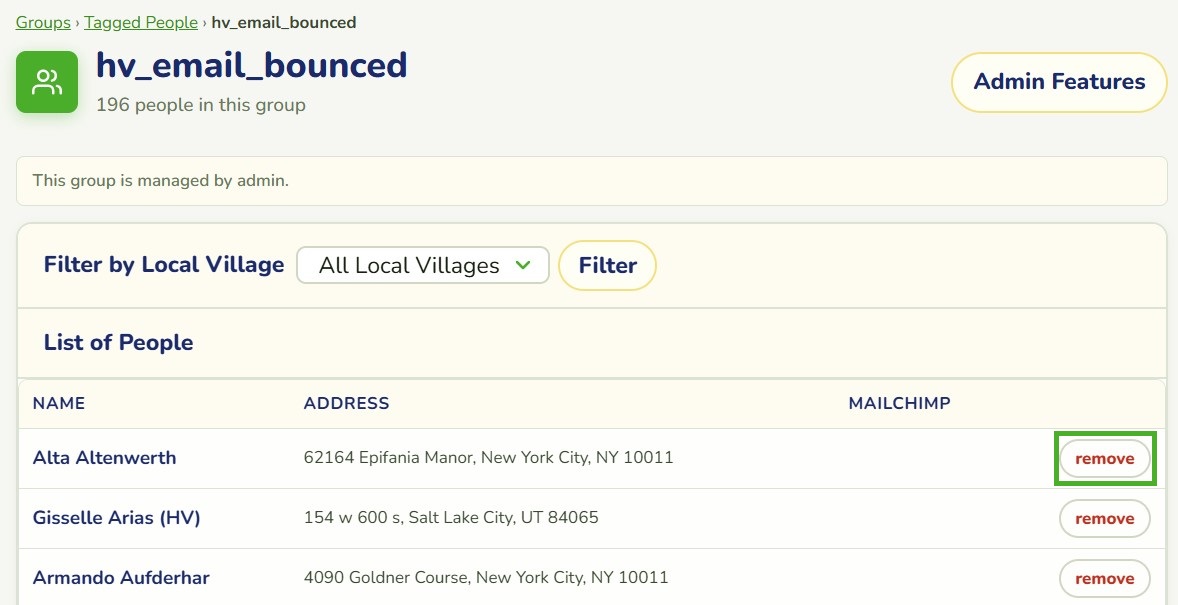Go to Tagged People breadcrumb
Viewport: 1178px width, 605px height.
pyautogui.click(x=140, y=23)
